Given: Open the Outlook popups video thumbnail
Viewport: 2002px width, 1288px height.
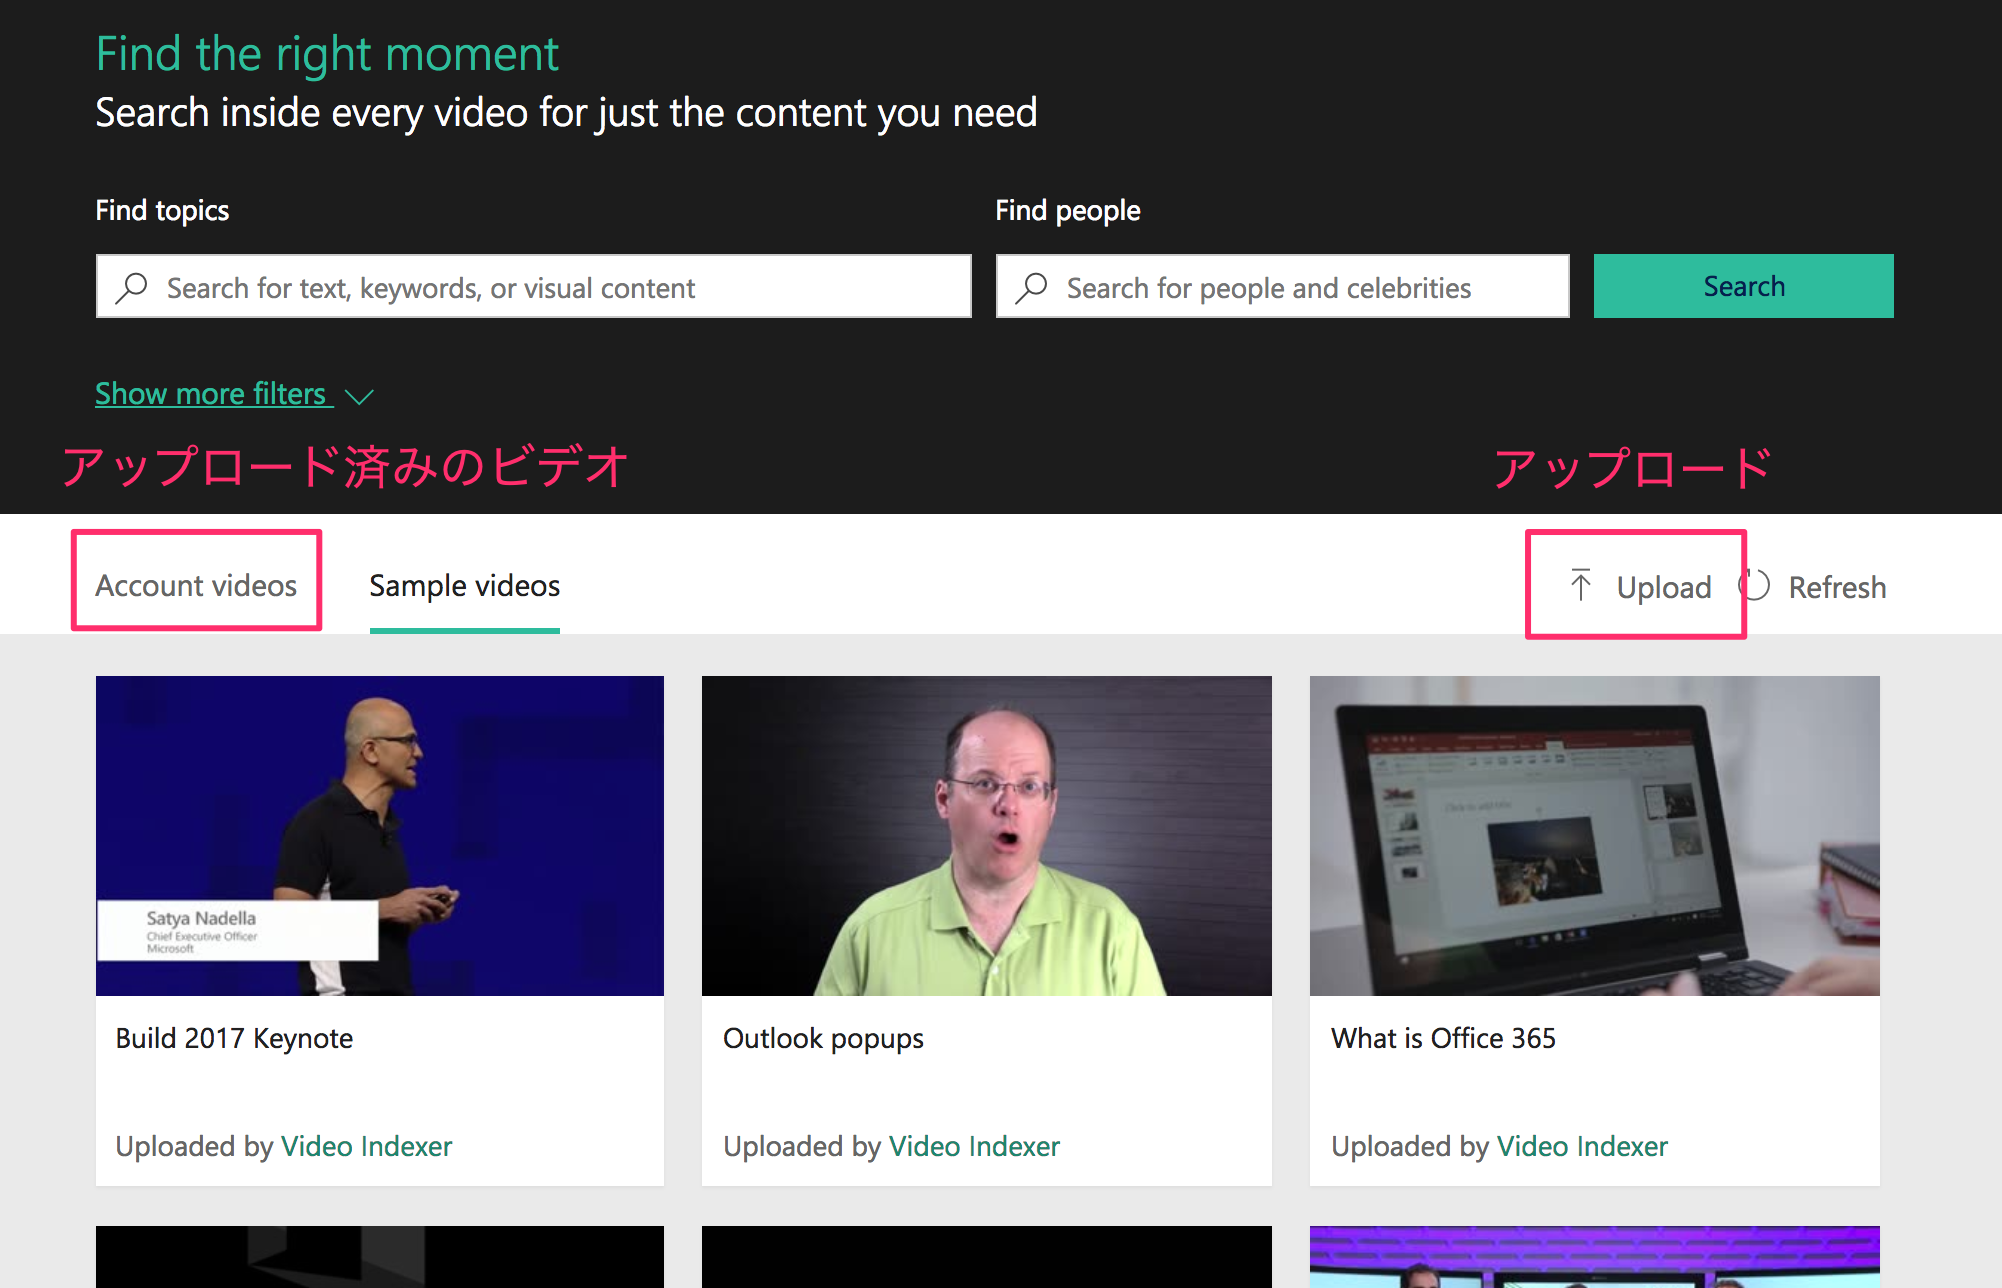Looking at the screenshot, I should (987, 835).
